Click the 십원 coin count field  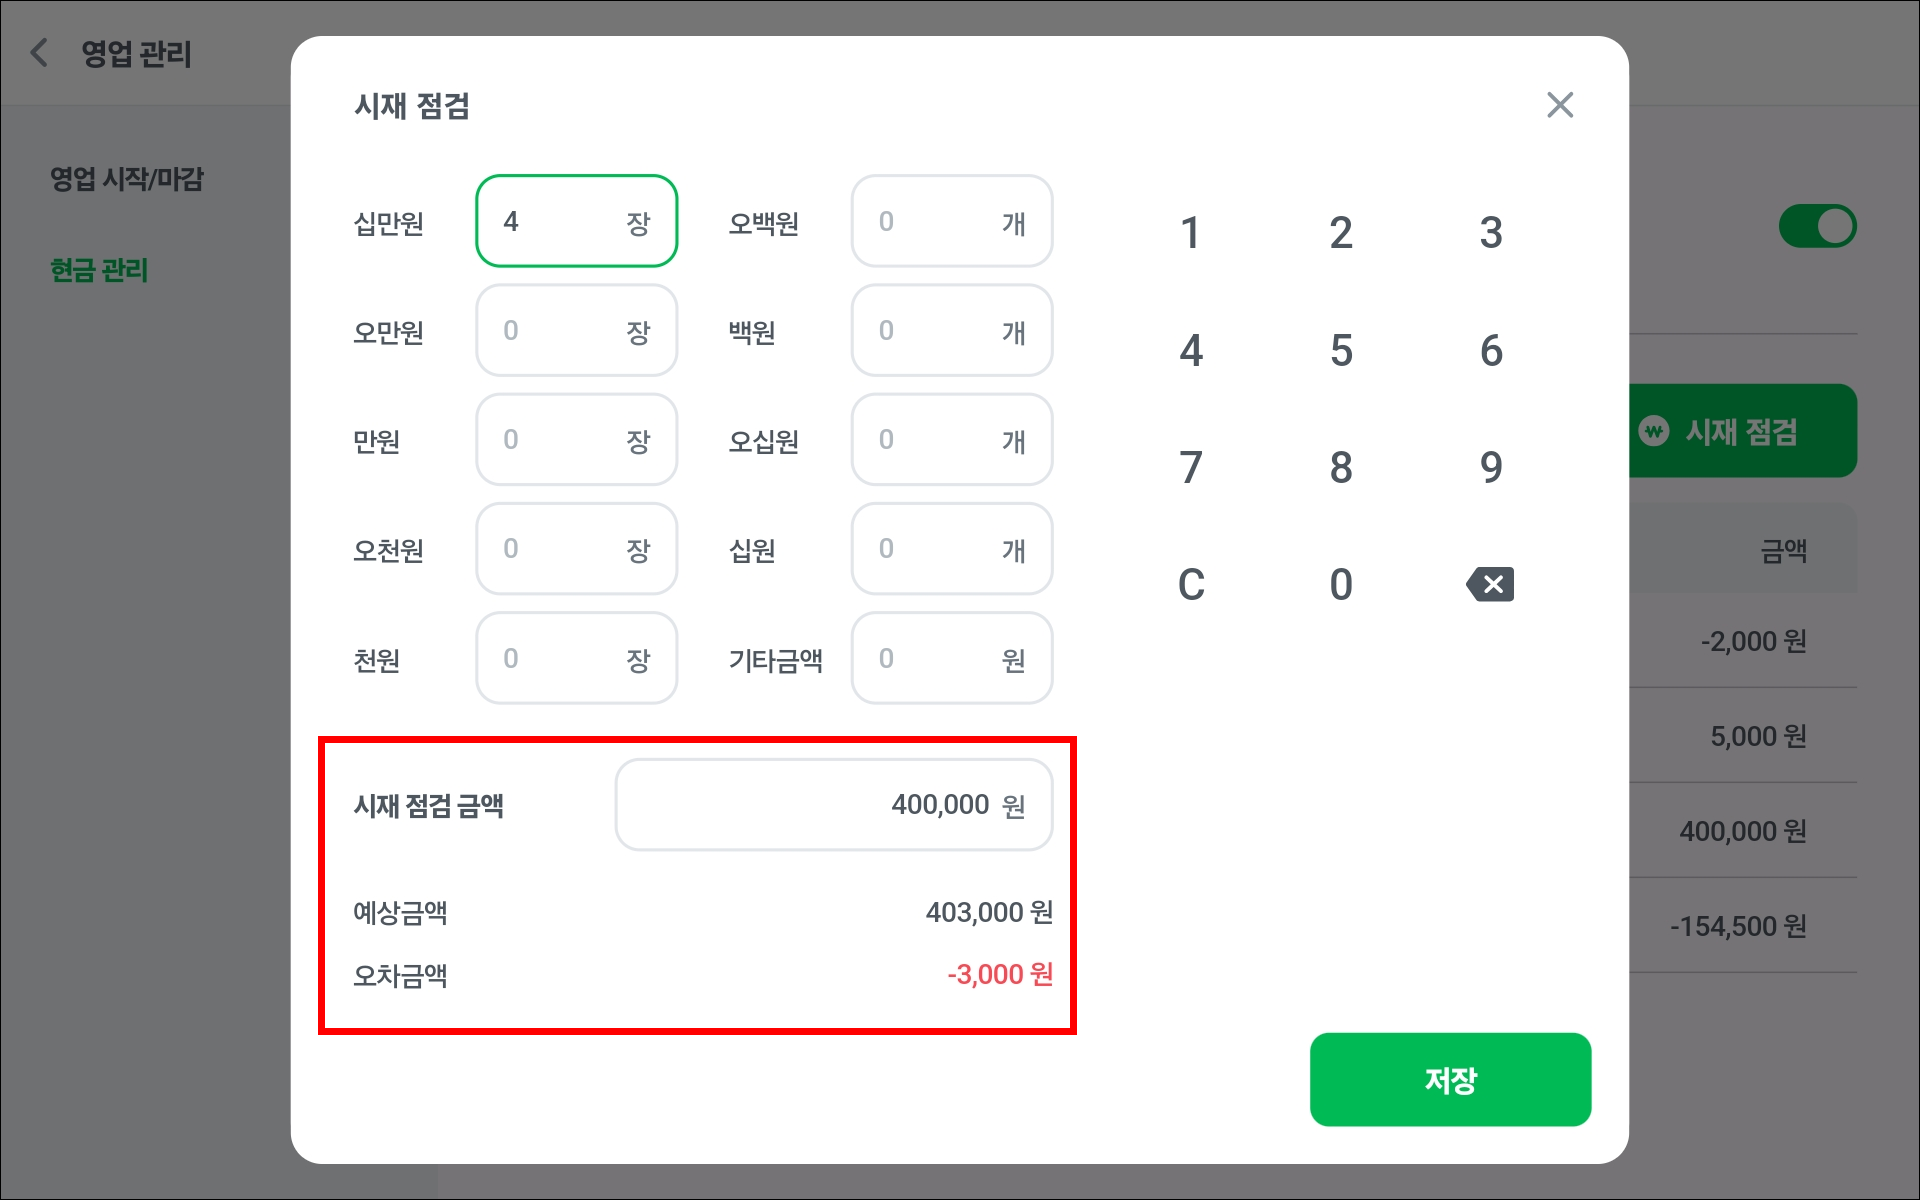951,549
